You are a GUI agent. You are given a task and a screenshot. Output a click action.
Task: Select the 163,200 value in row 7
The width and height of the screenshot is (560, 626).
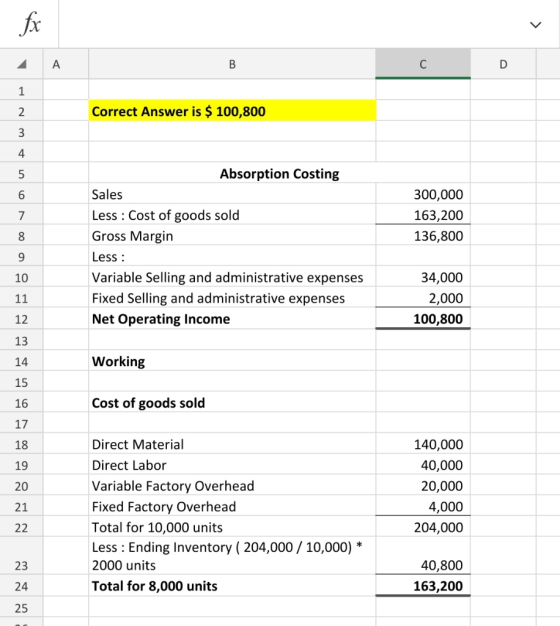(x=423, y=215)
